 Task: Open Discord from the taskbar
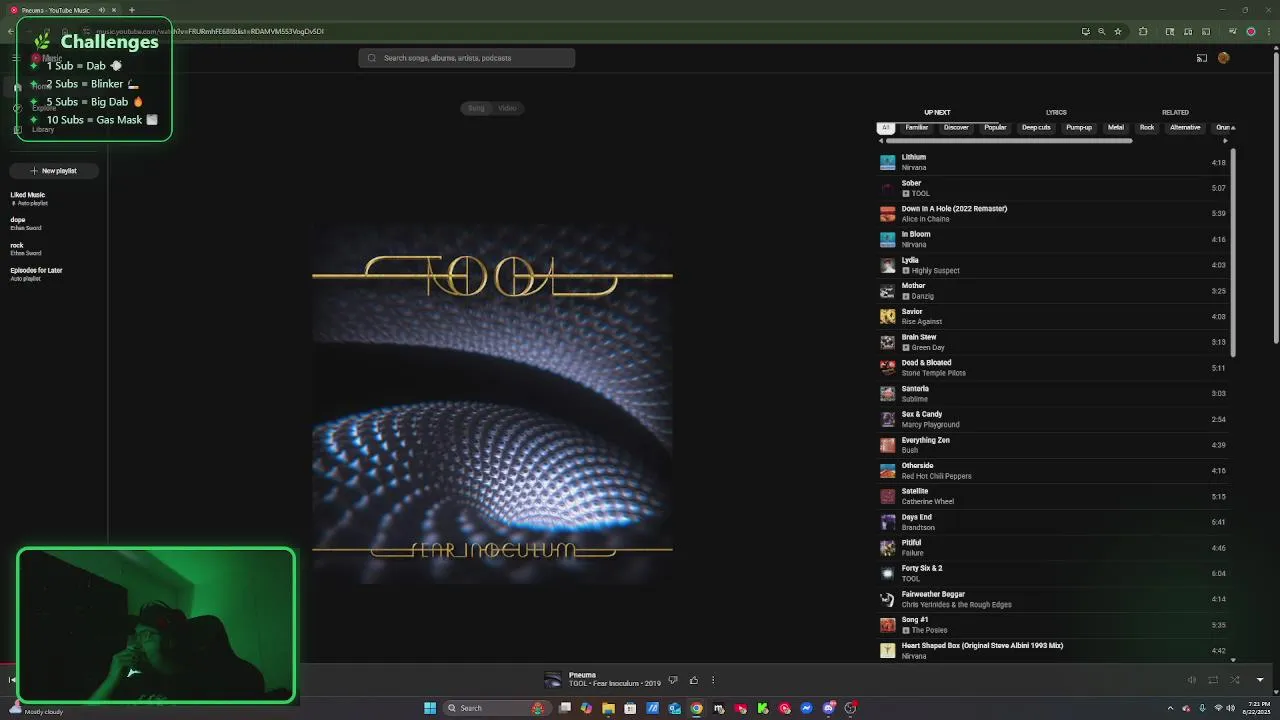pos(828,708)
